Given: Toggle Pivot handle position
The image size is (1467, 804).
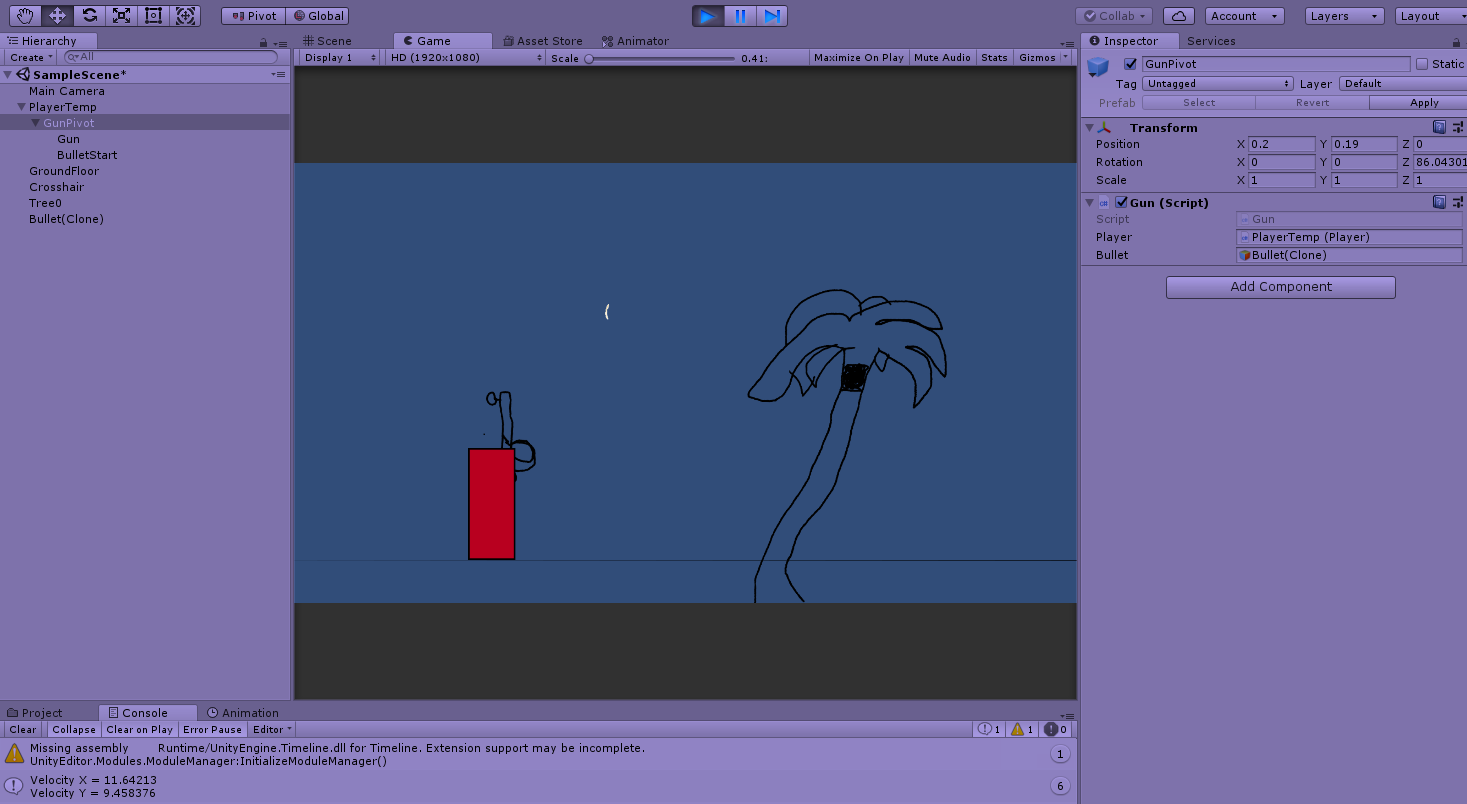Looking at the screenshot, I should (253, 16).
